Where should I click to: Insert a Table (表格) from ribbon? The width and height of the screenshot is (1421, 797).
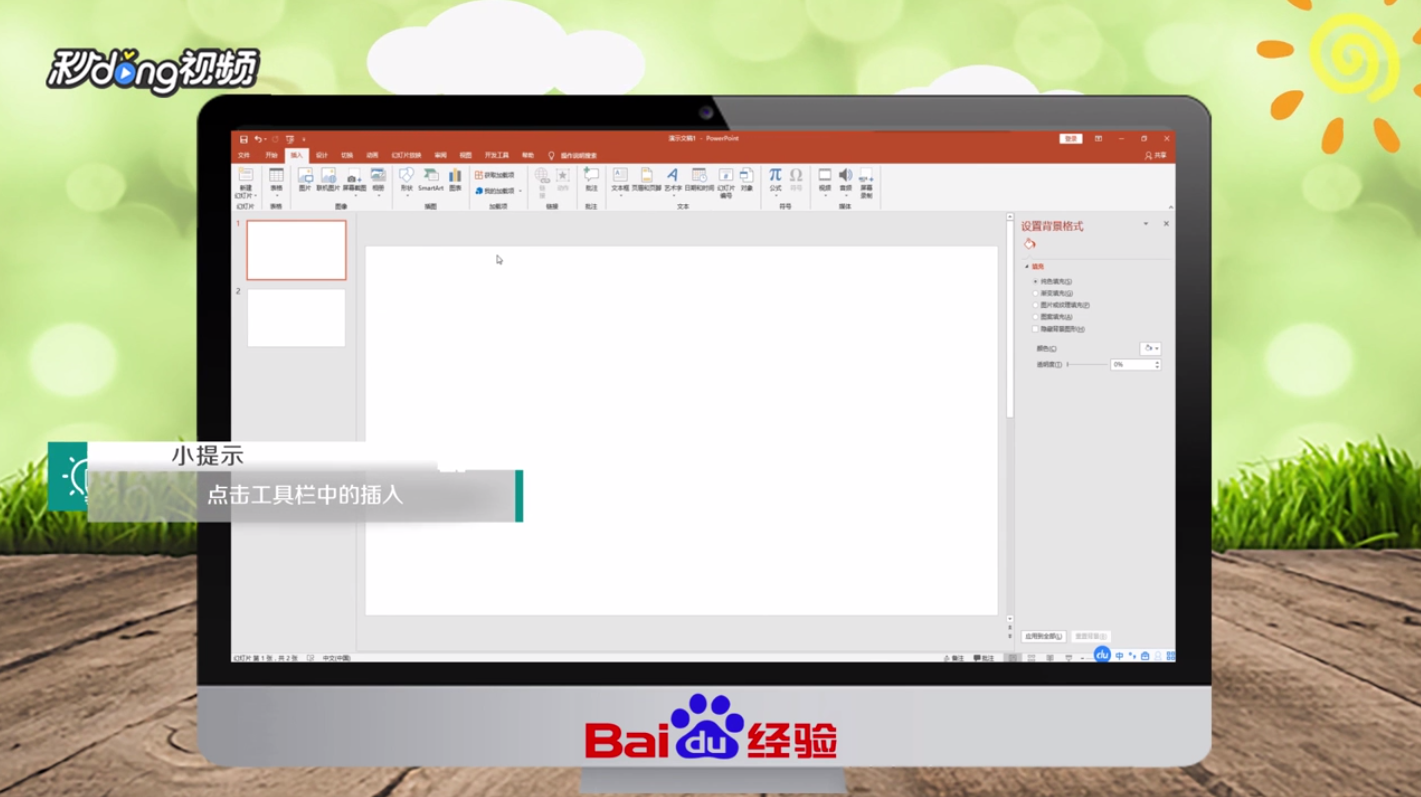276,175
